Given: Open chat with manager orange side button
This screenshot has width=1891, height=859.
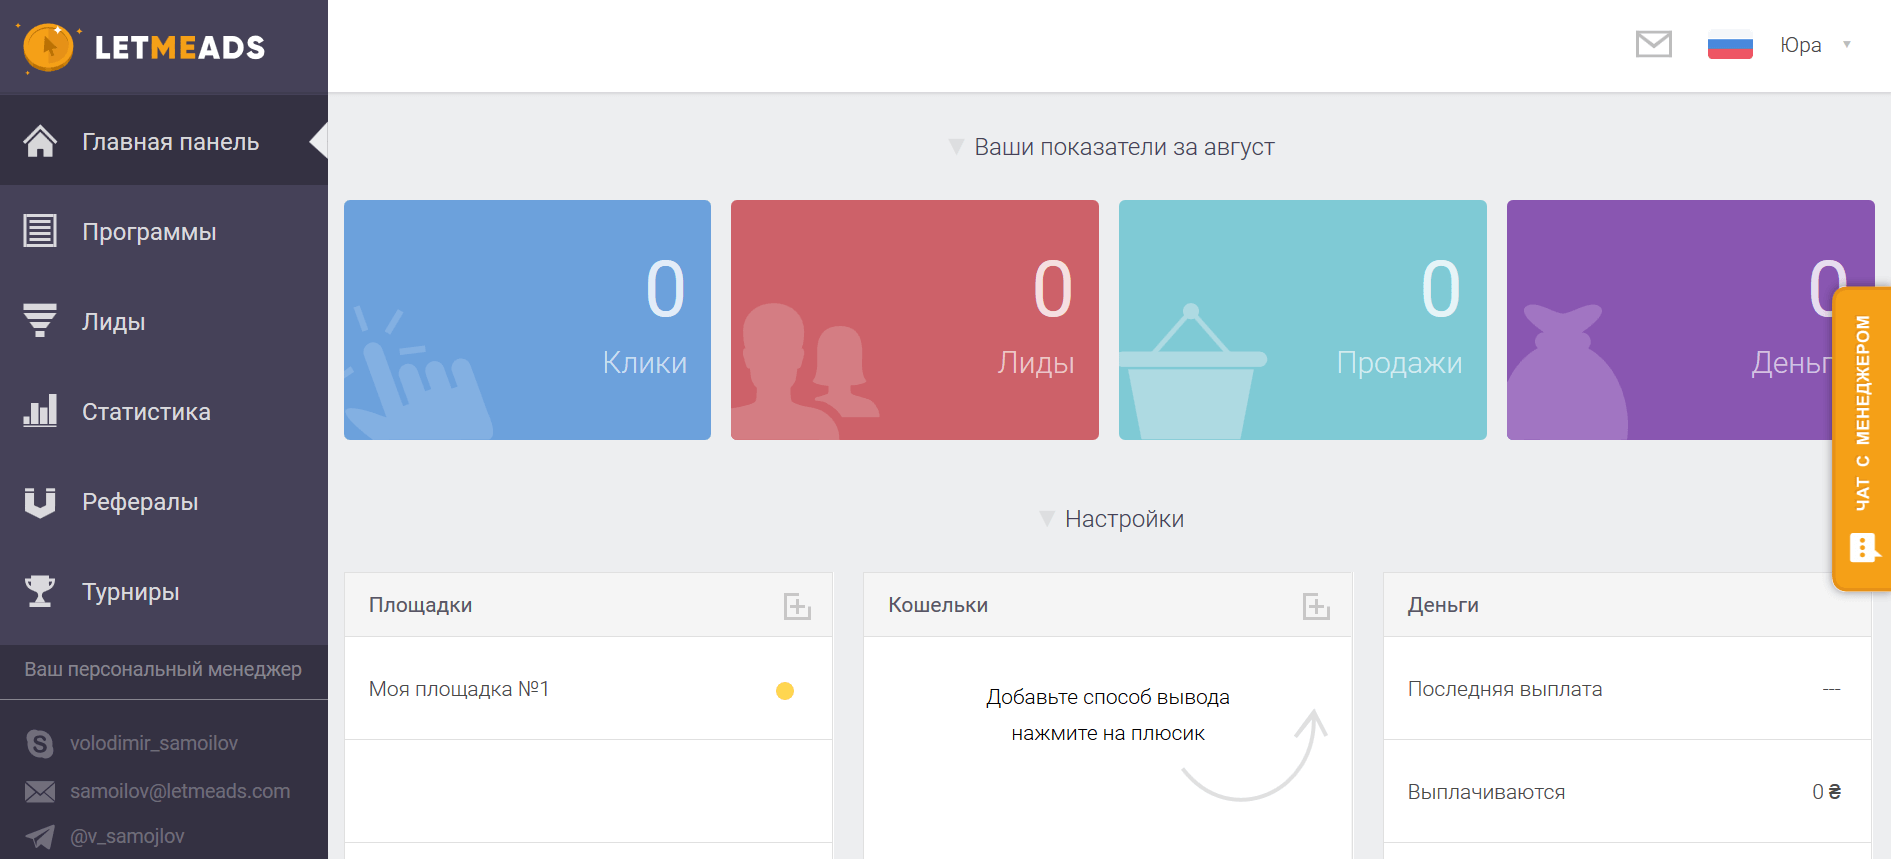Looking at the screenshot, I should (1861, 440).
